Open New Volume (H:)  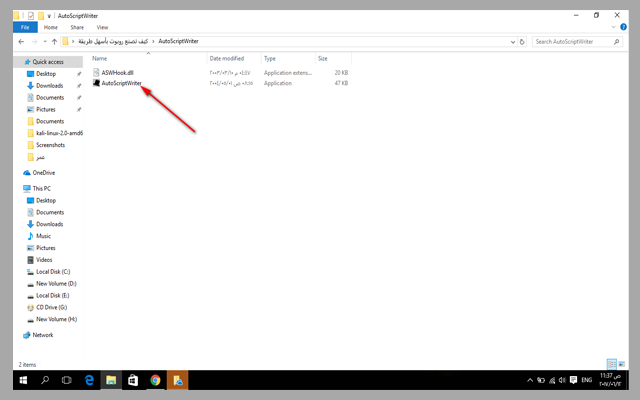pos(56,319)
